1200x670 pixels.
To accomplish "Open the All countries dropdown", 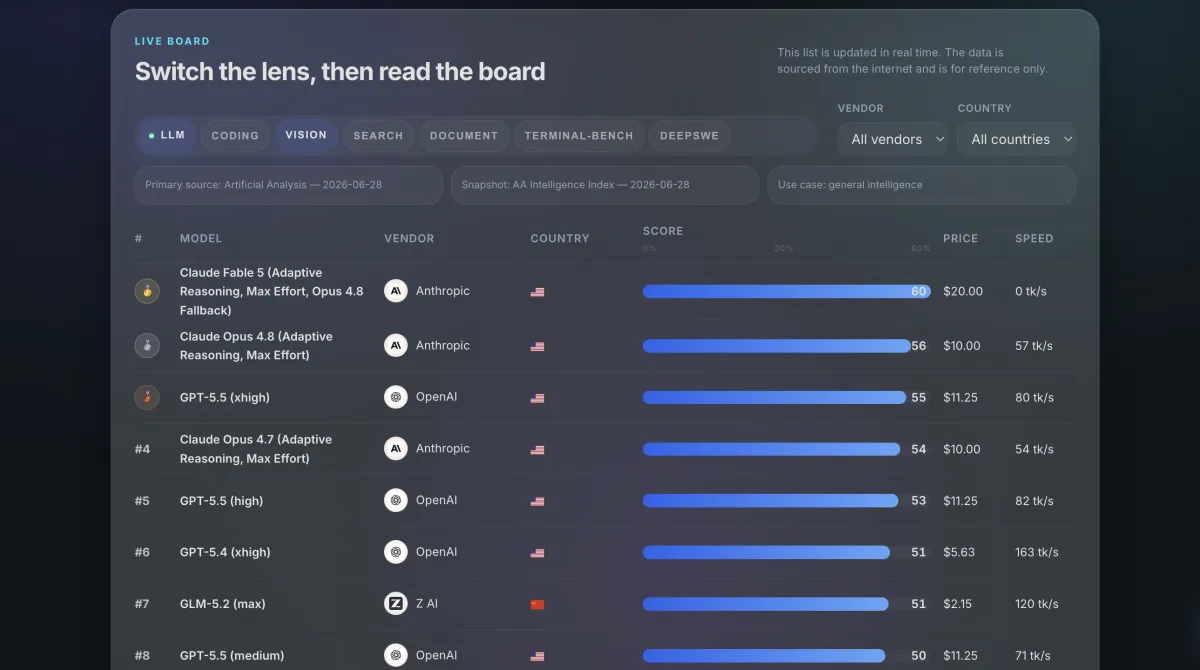I will pos(1016,139).
